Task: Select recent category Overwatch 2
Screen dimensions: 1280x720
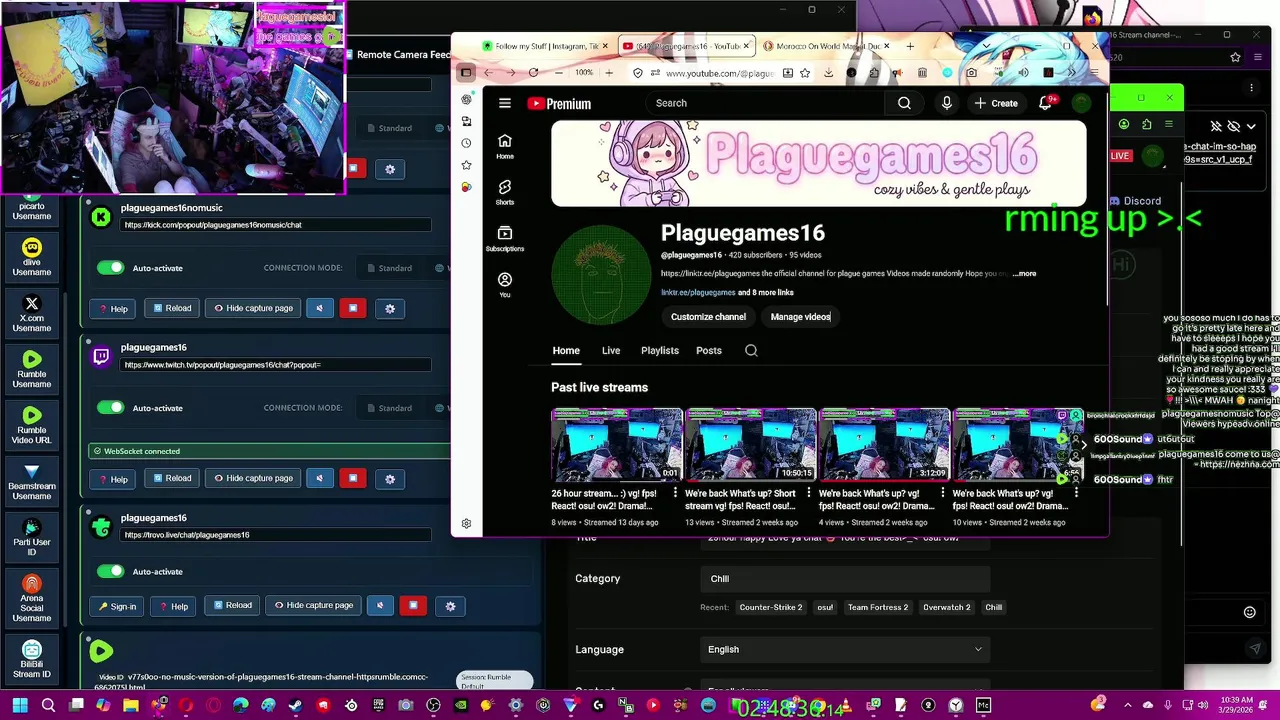Action: tap(946, 607)
